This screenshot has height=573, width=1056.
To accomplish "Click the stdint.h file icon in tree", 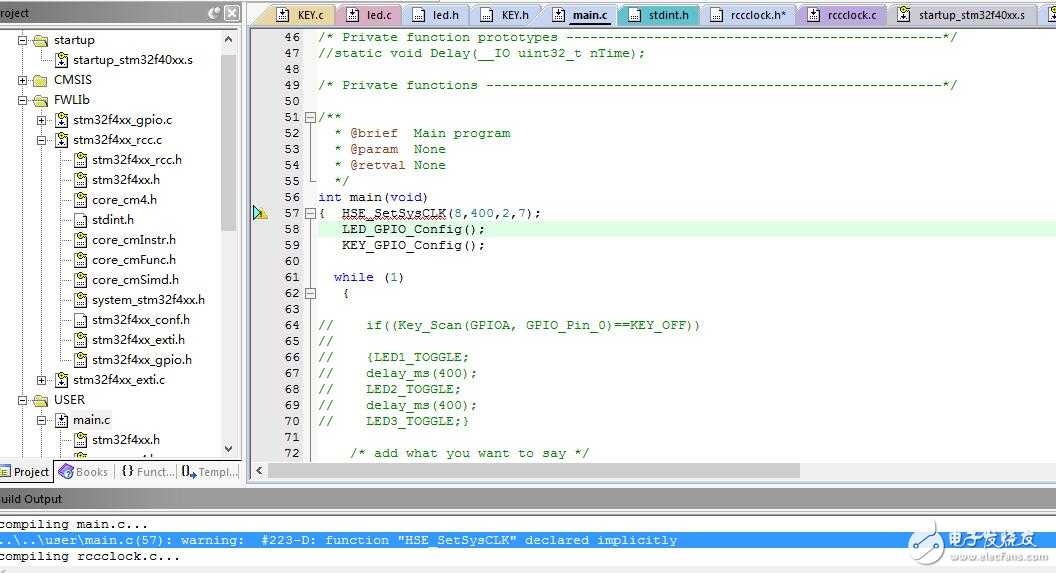I will [x=80, y=220].
